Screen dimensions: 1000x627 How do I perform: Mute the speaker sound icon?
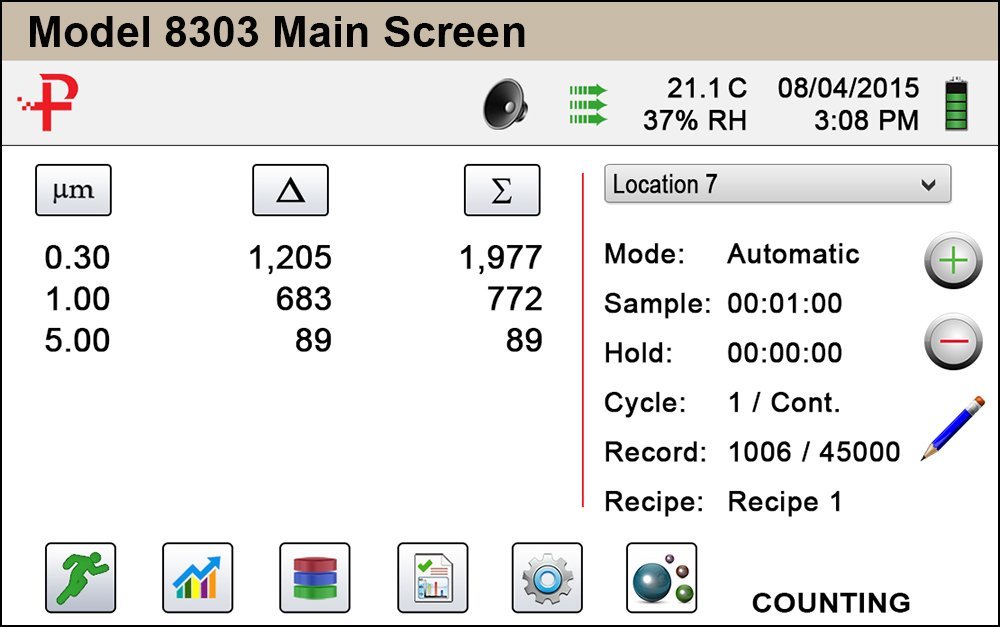pos(505,104)
